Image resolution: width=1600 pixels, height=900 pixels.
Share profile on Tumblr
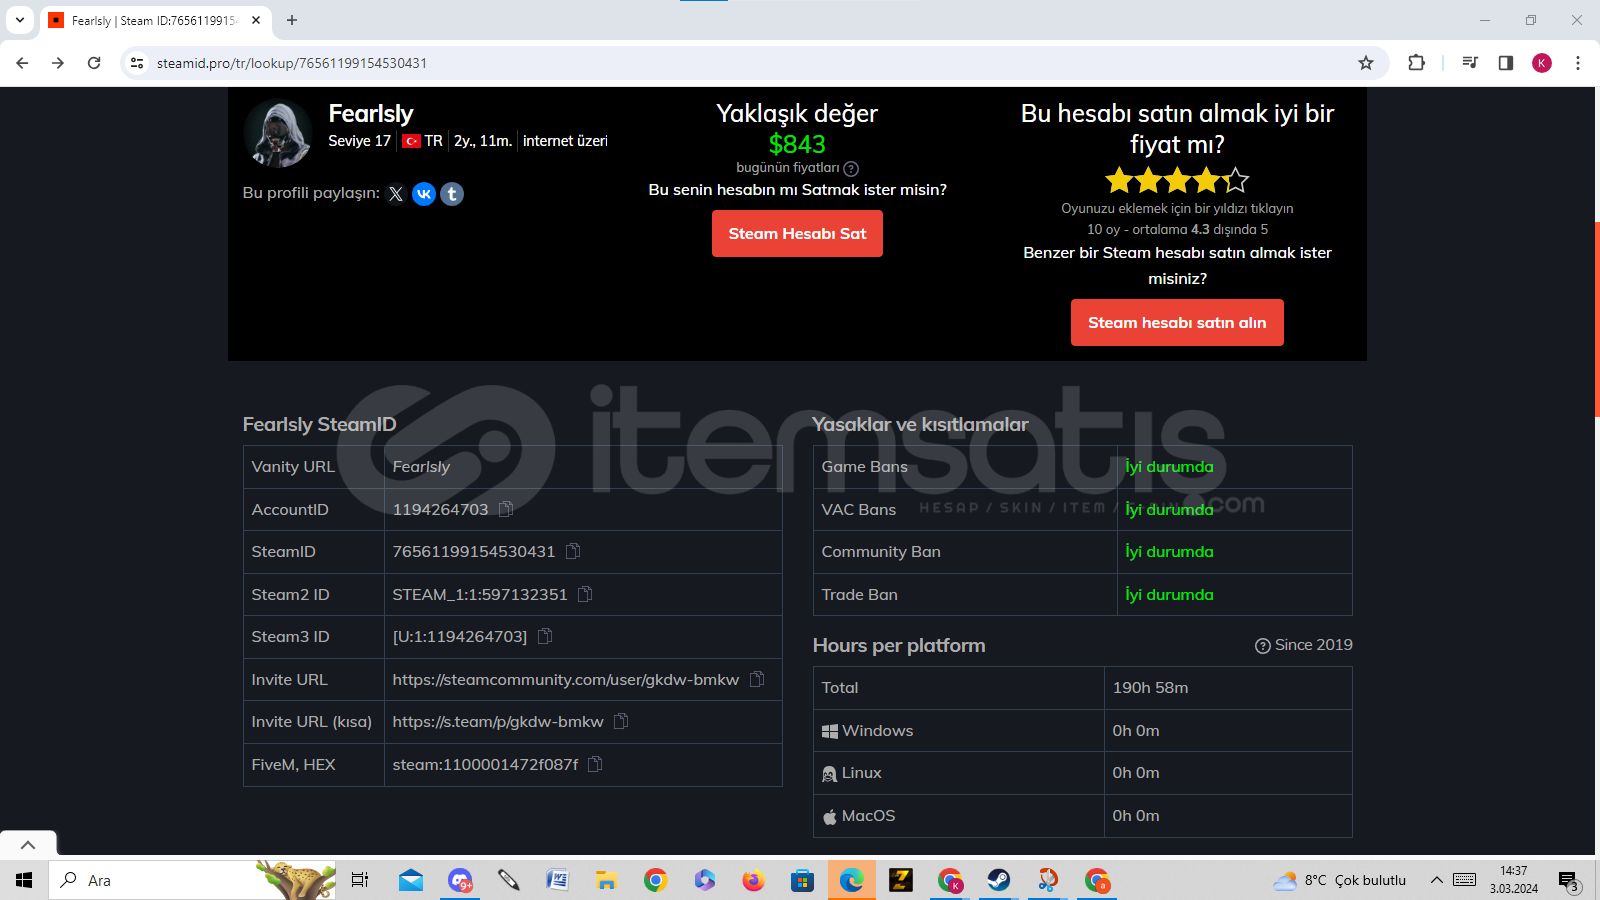pos(452,194)
